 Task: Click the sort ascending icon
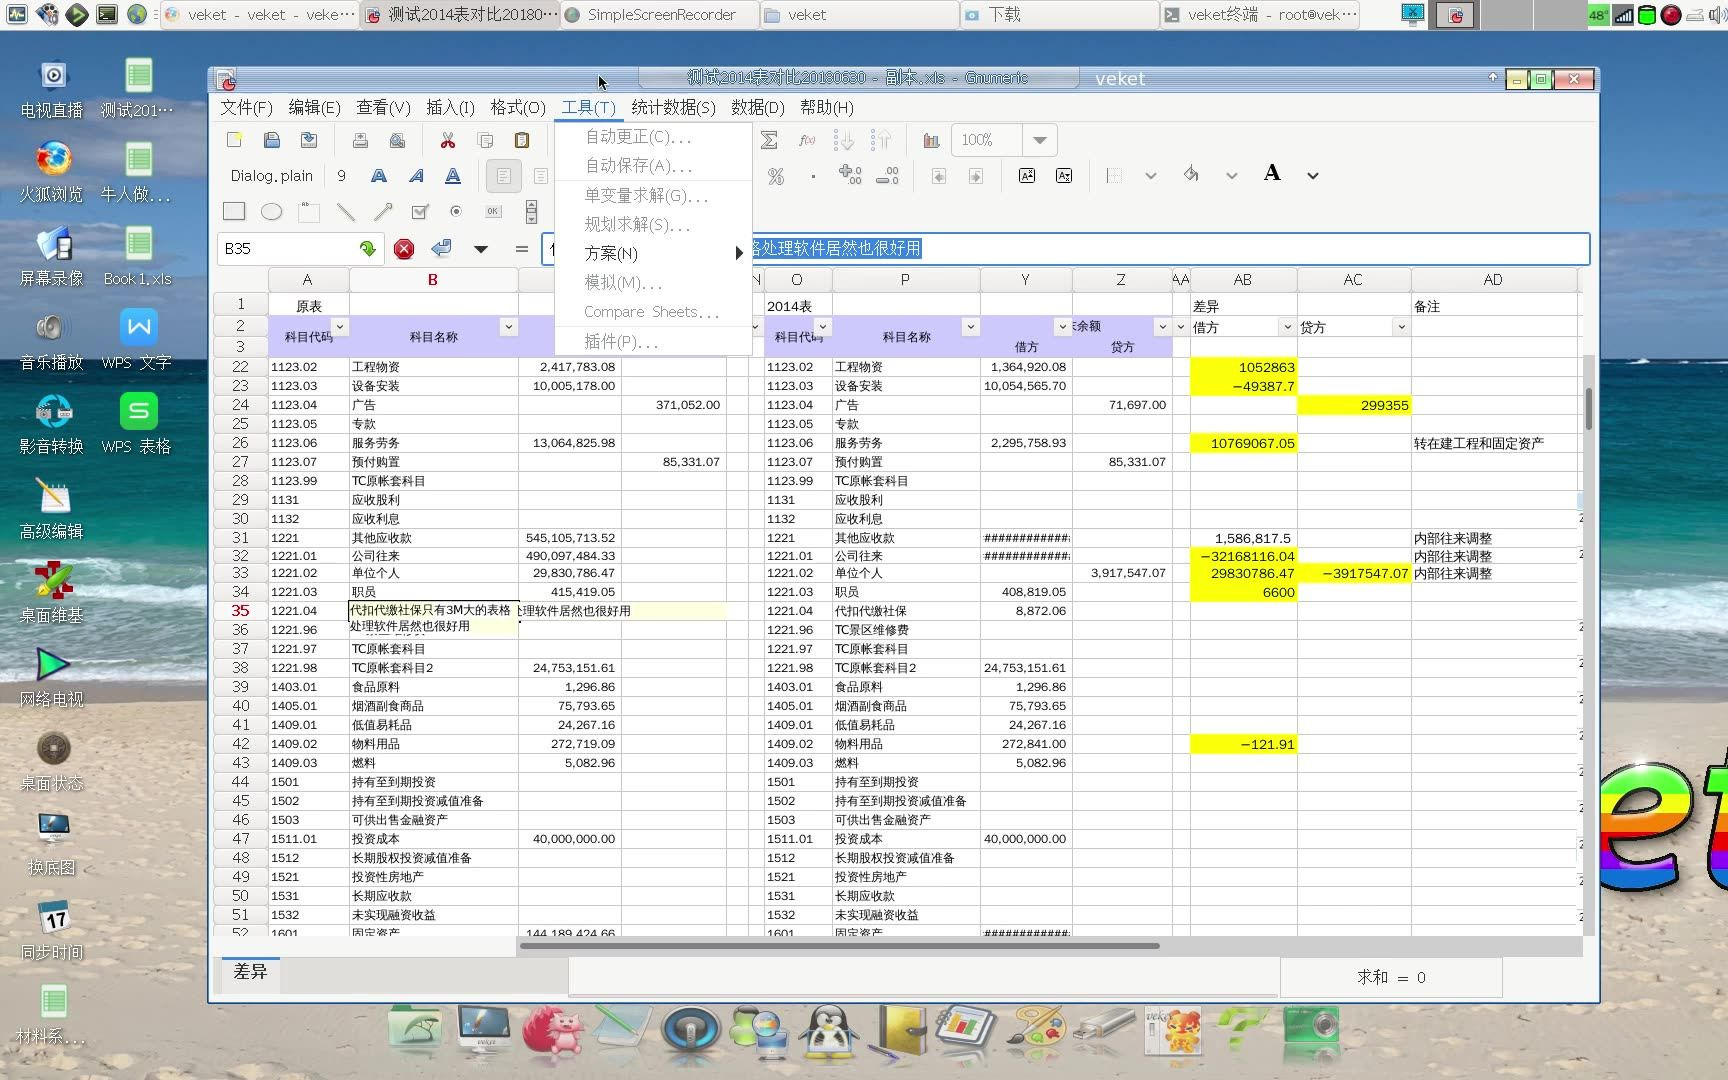[843, 140]
